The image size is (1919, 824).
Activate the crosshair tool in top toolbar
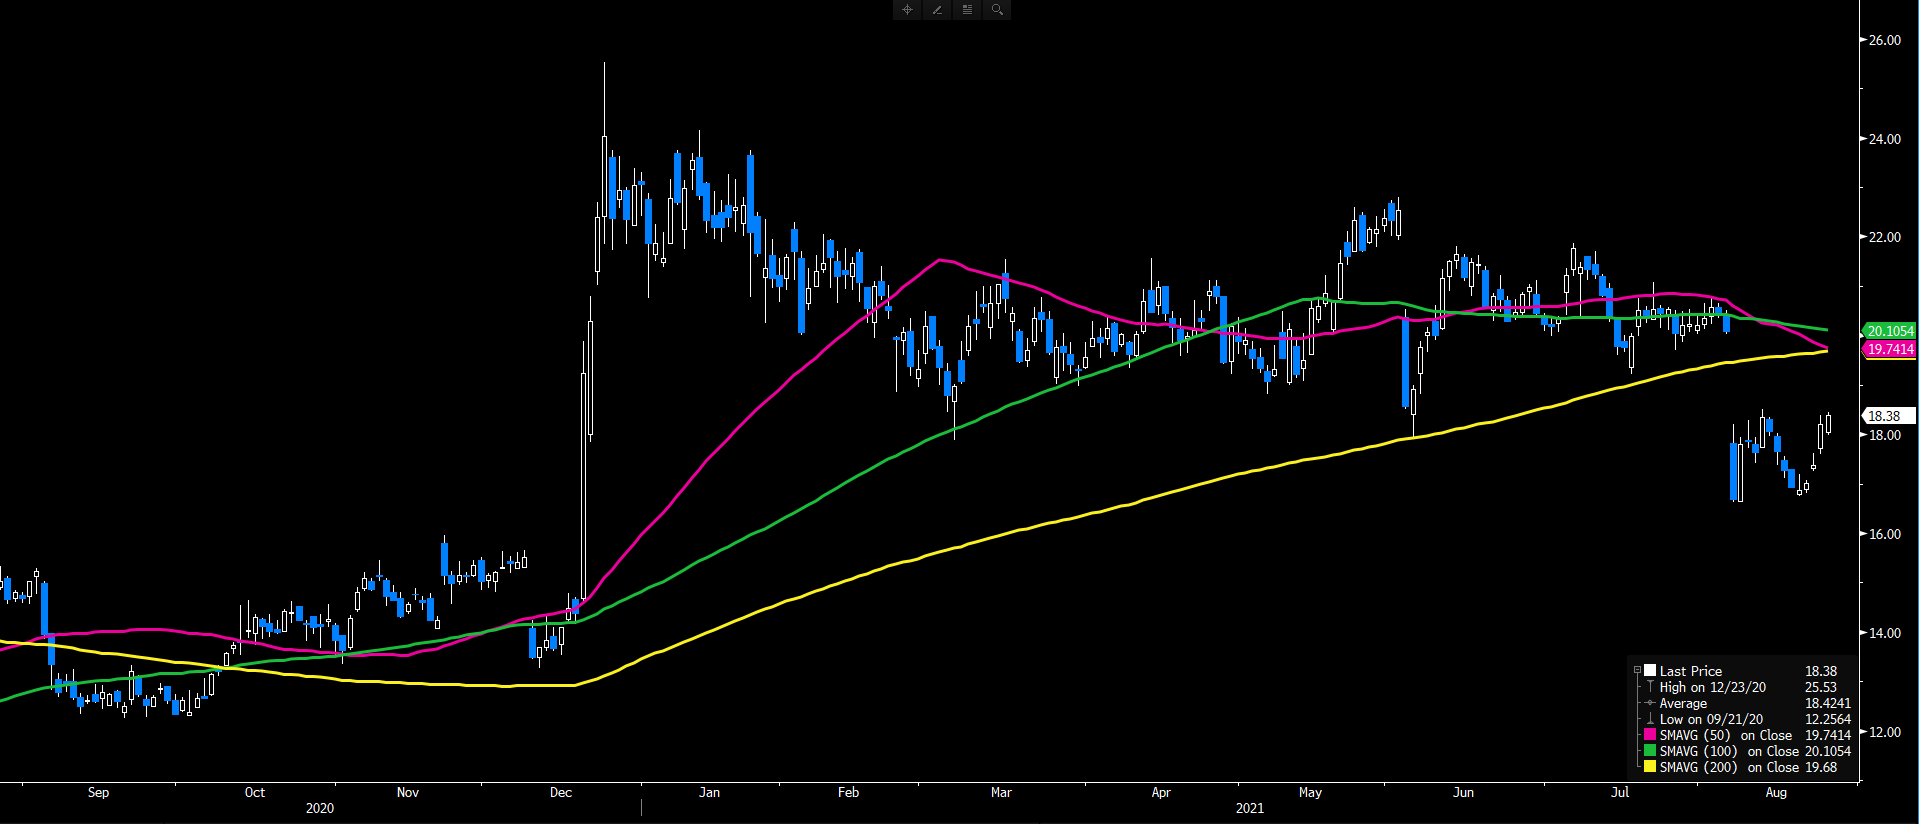(907, 10)
